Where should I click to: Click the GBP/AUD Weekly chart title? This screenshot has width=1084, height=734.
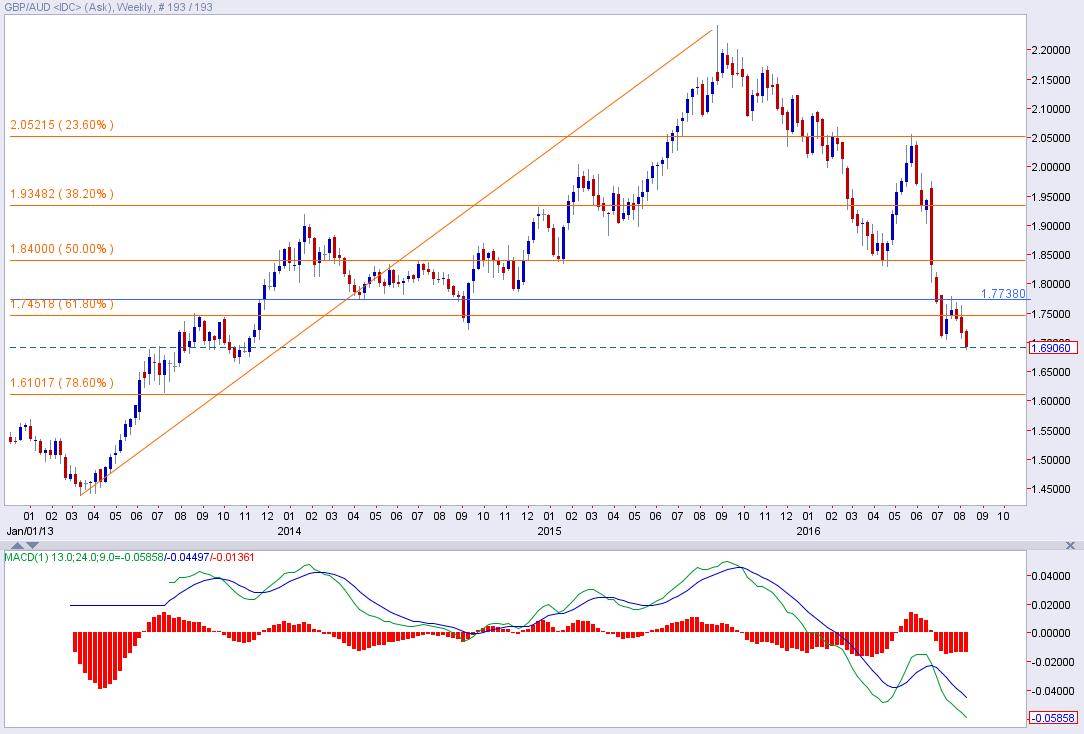(108, 7)
